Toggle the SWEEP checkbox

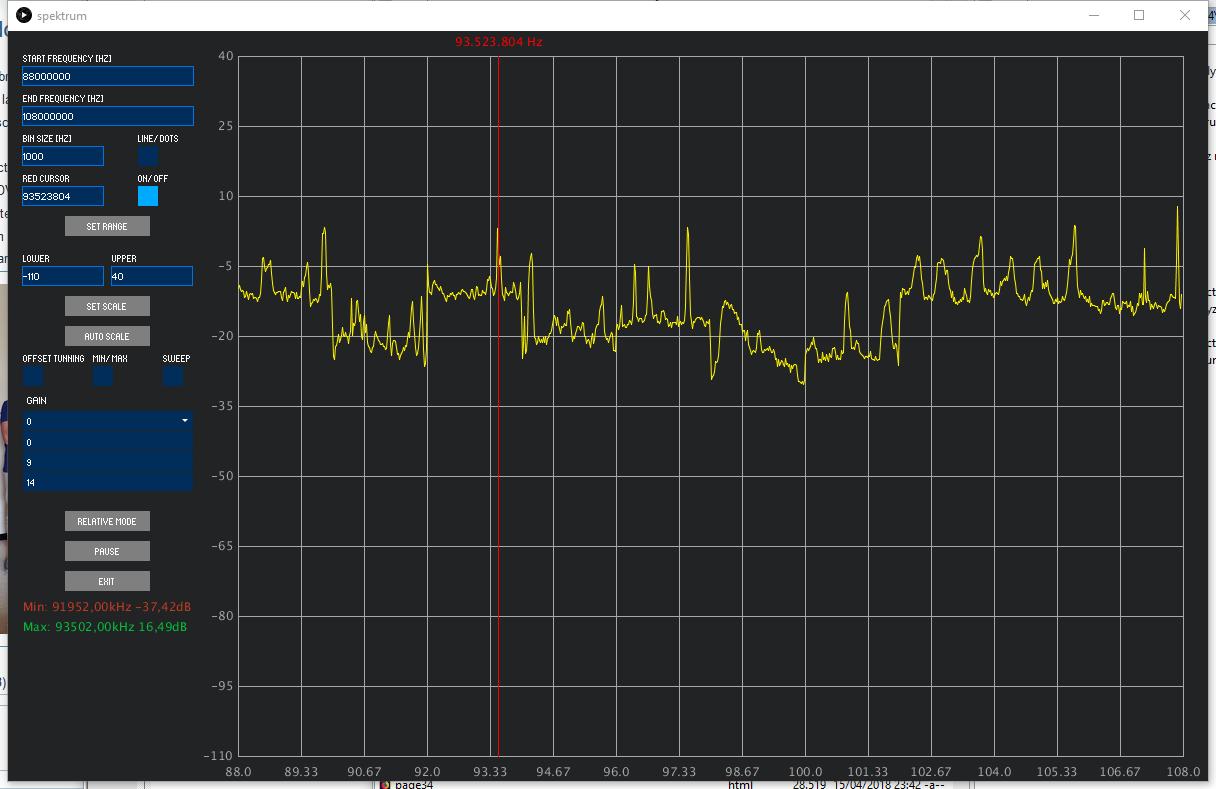pyautogui.click(x=173, y=376)
